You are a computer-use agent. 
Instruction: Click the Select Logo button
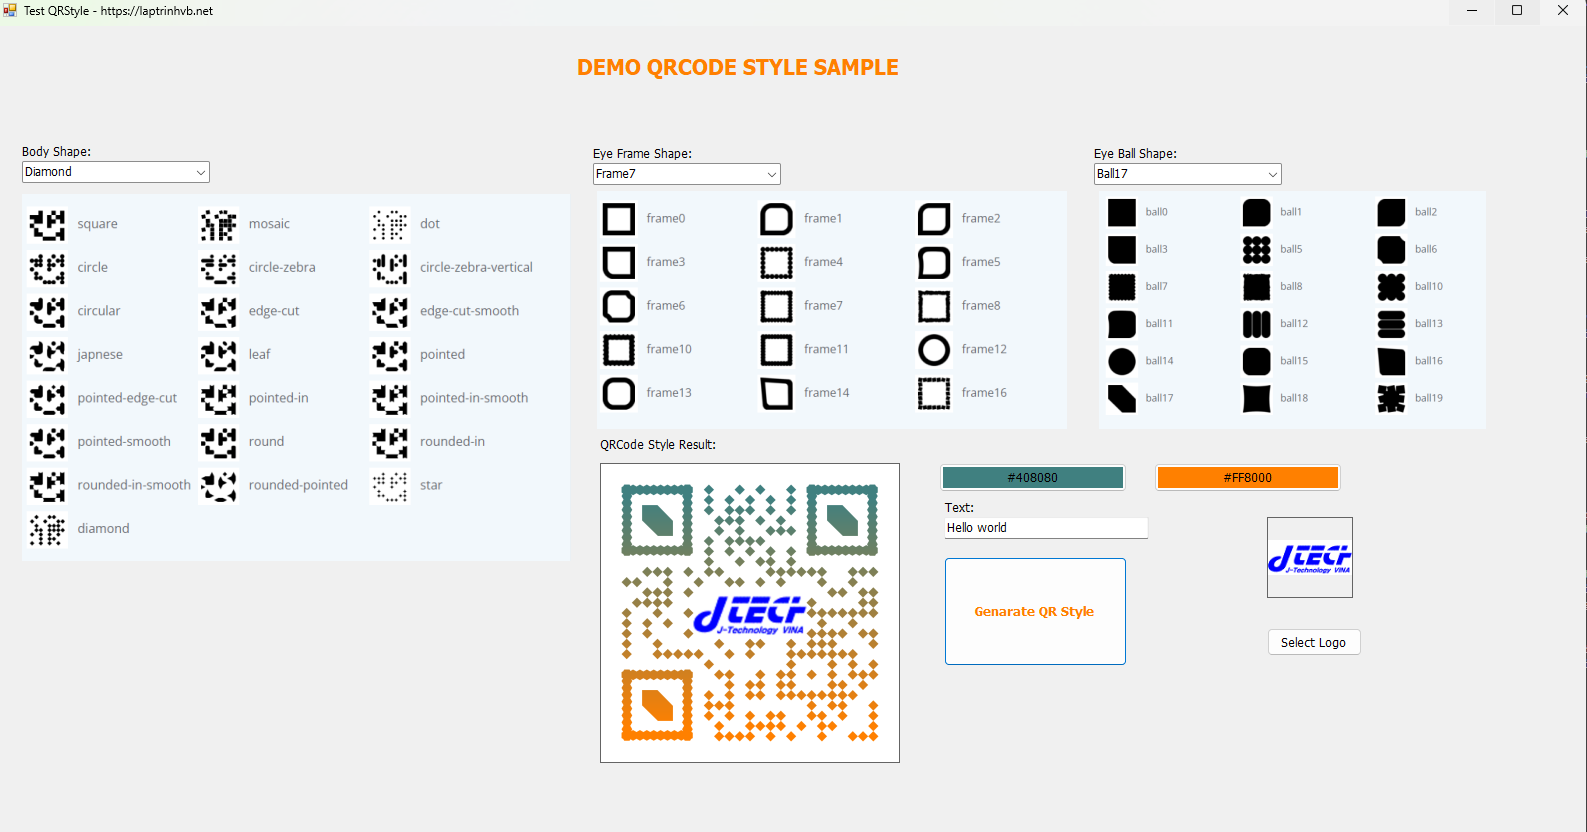(x=1313, y=642)
